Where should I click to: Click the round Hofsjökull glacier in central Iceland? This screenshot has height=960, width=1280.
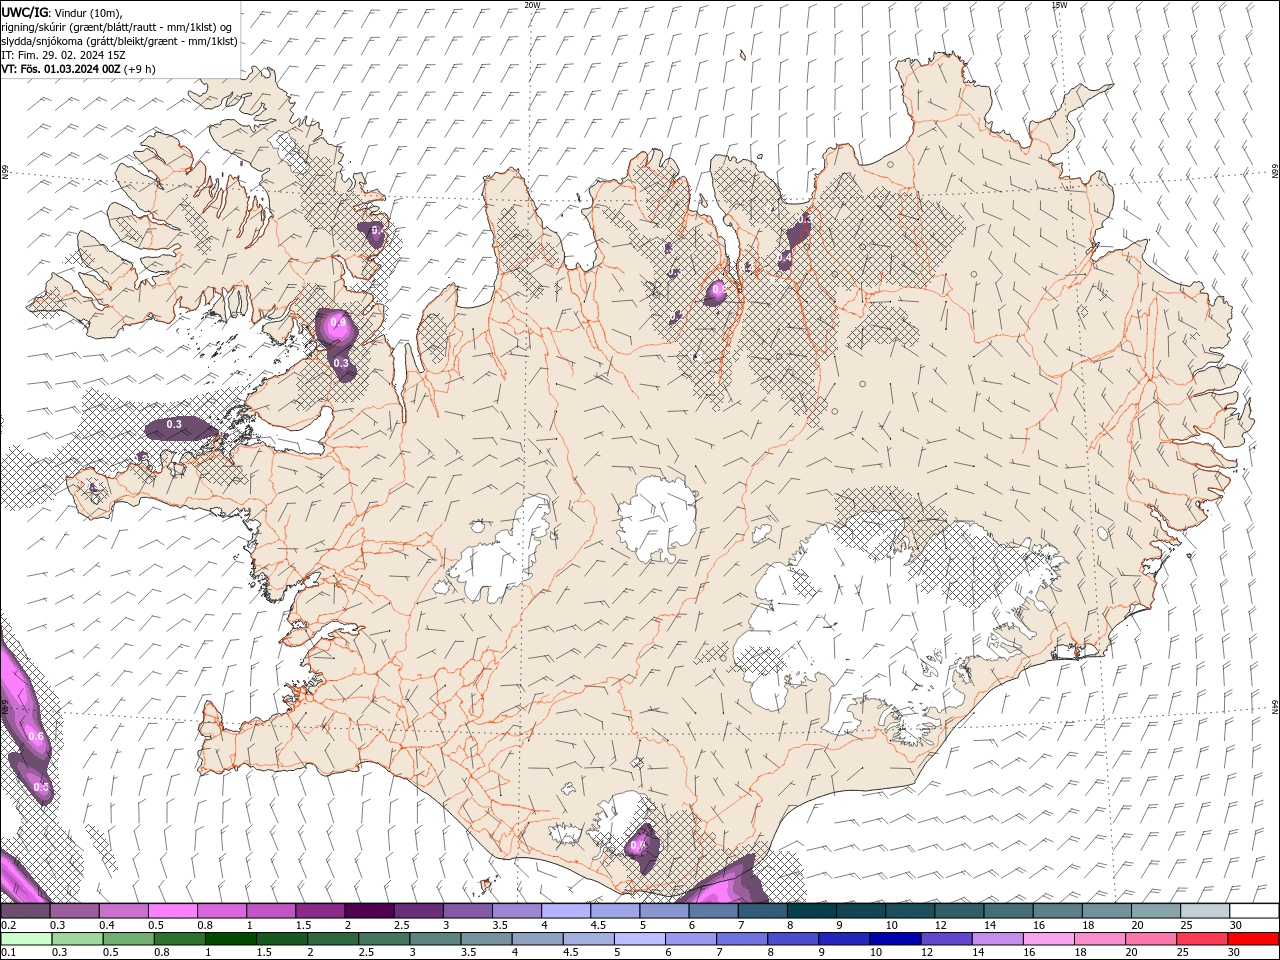pyautogui.click(x=657, y=519)
